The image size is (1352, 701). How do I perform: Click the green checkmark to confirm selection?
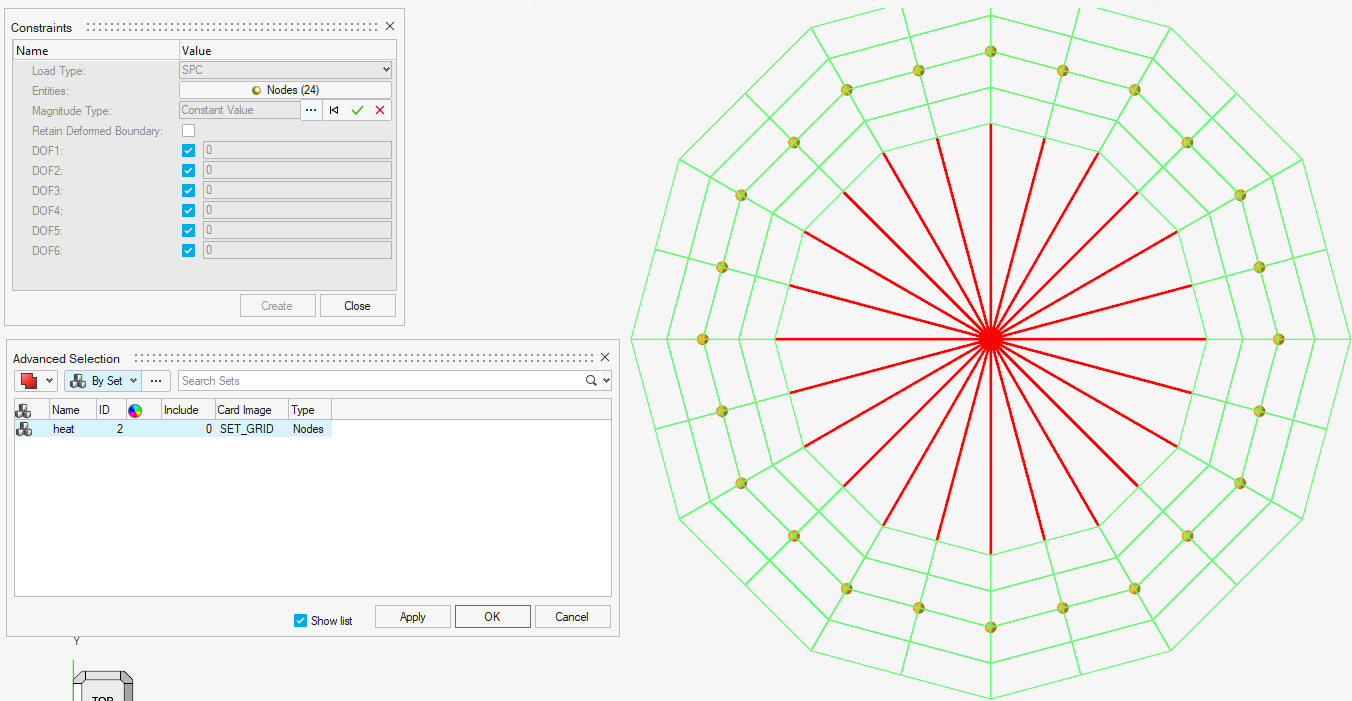click(357, 111)
